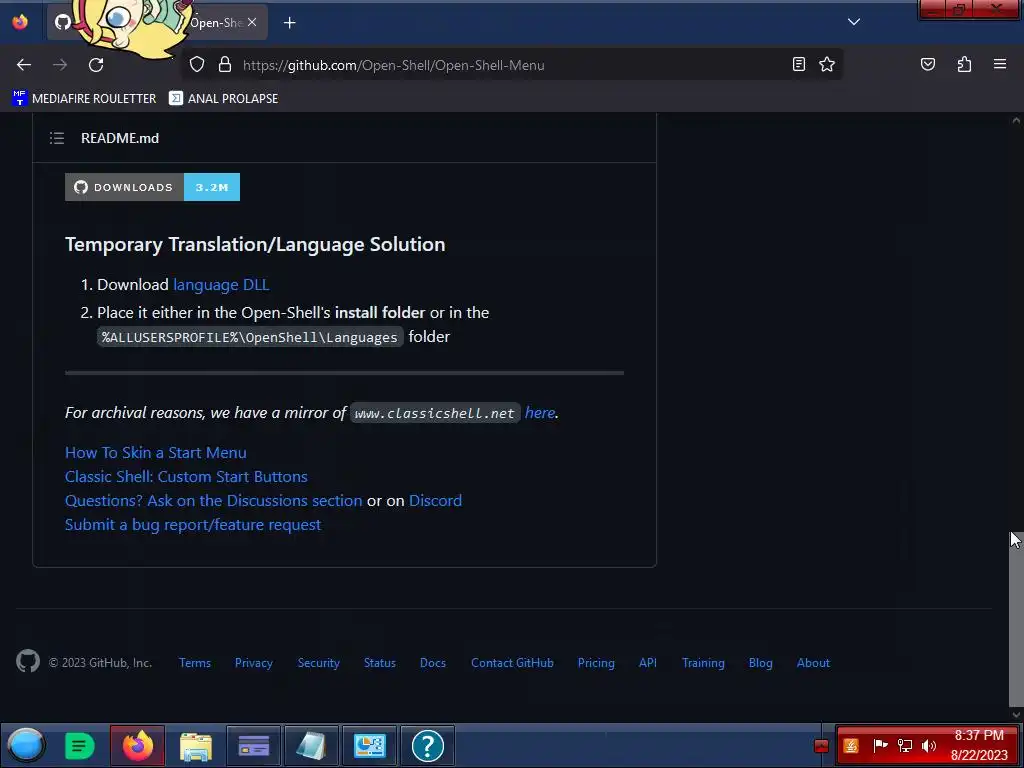This screenshot has width=1024, height=768.
Task: Open a new tab with the plus button
Action: tap(289, 23)
